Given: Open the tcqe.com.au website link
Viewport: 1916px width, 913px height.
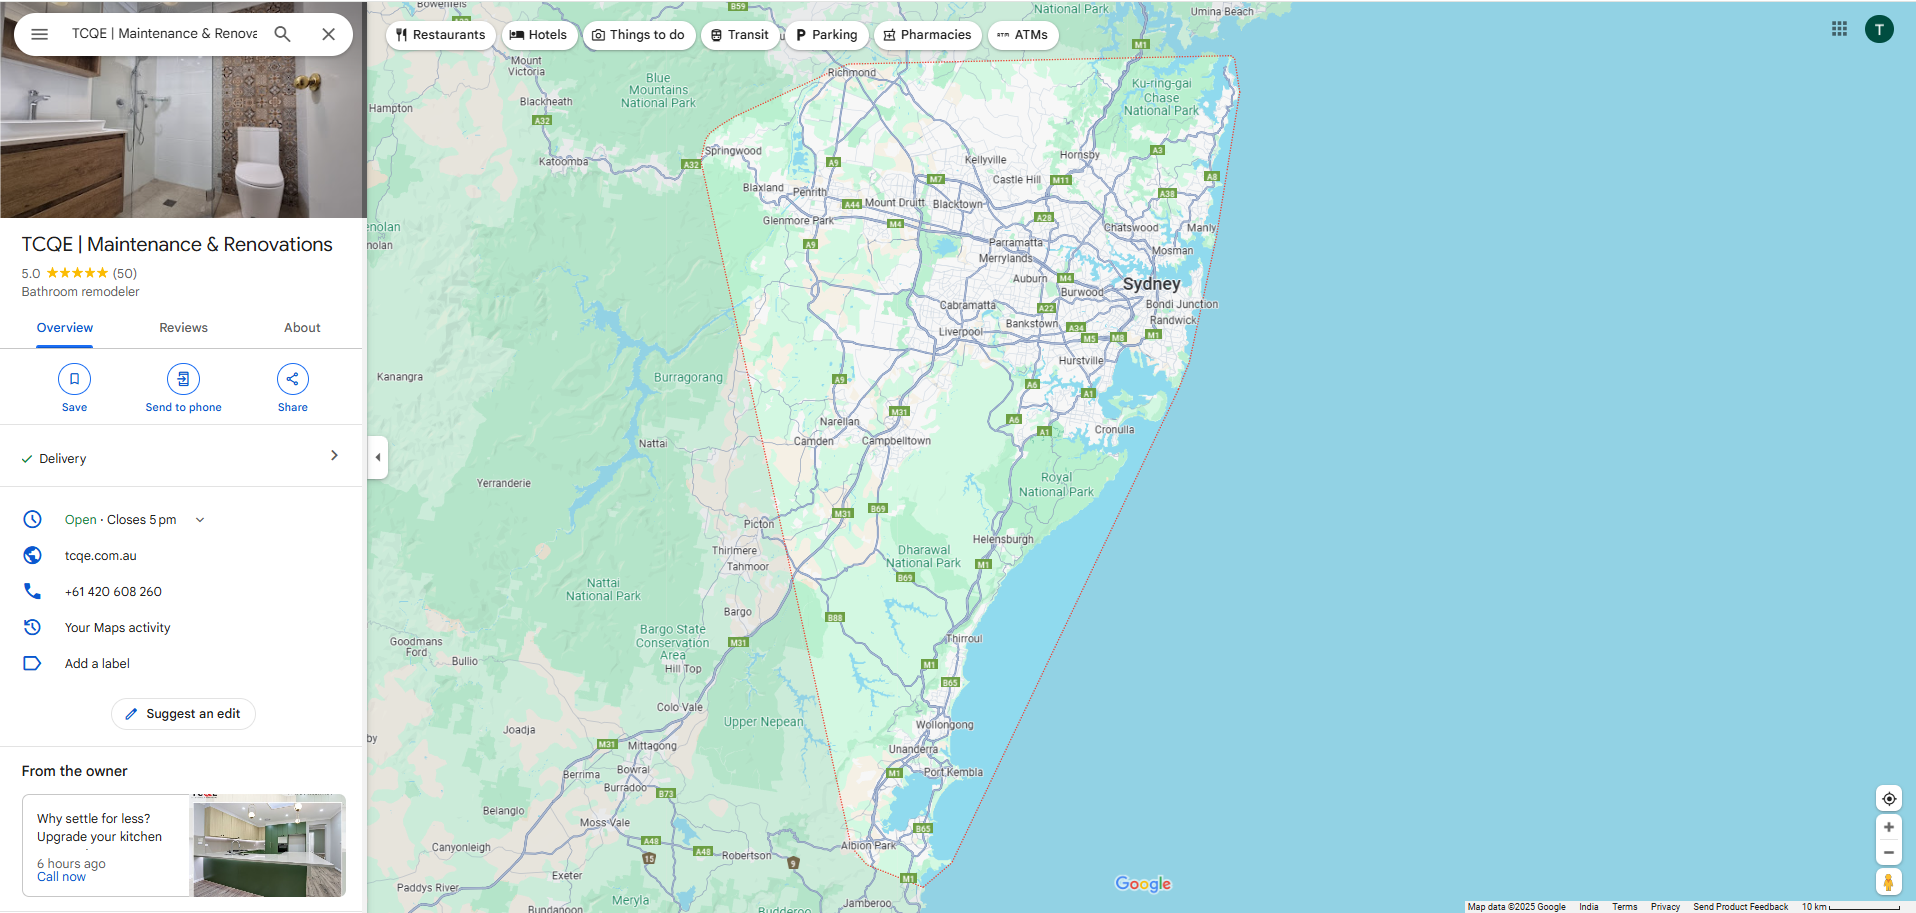Looking at the screenshot, I should tap(101, 556).
